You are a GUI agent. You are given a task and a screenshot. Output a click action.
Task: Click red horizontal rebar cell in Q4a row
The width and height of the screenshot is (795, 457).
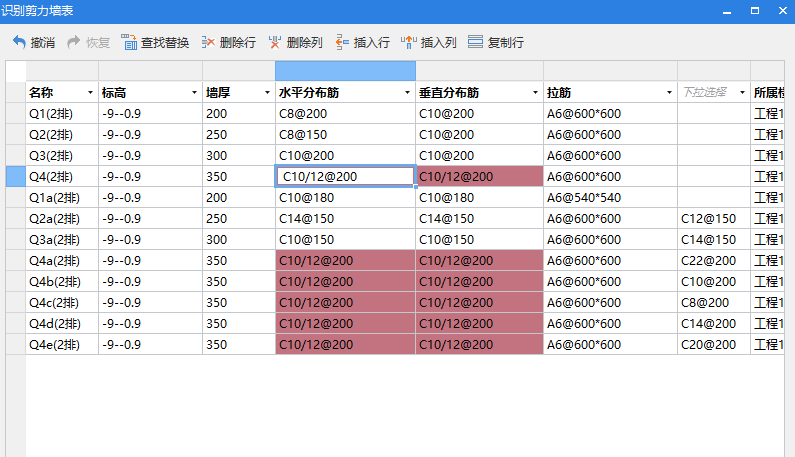click(345, 261)
